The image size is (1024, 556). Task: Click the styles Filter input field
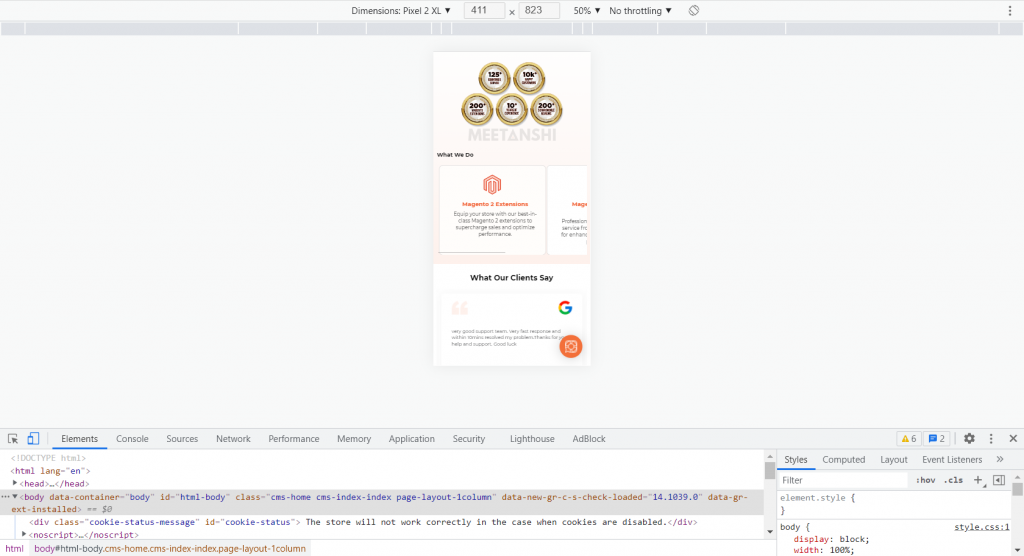click(840, 480)
